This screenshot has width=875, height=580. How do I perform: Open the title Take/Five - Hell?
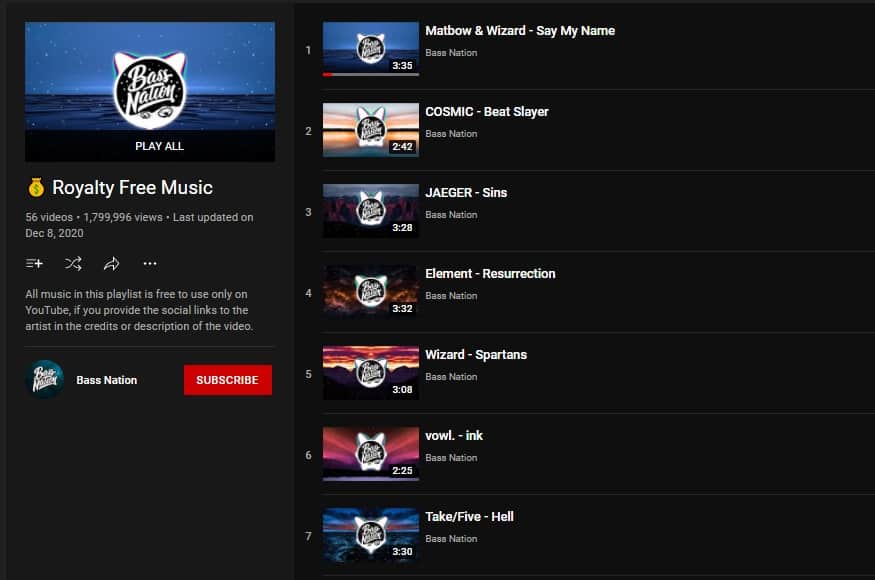(469, 517)
